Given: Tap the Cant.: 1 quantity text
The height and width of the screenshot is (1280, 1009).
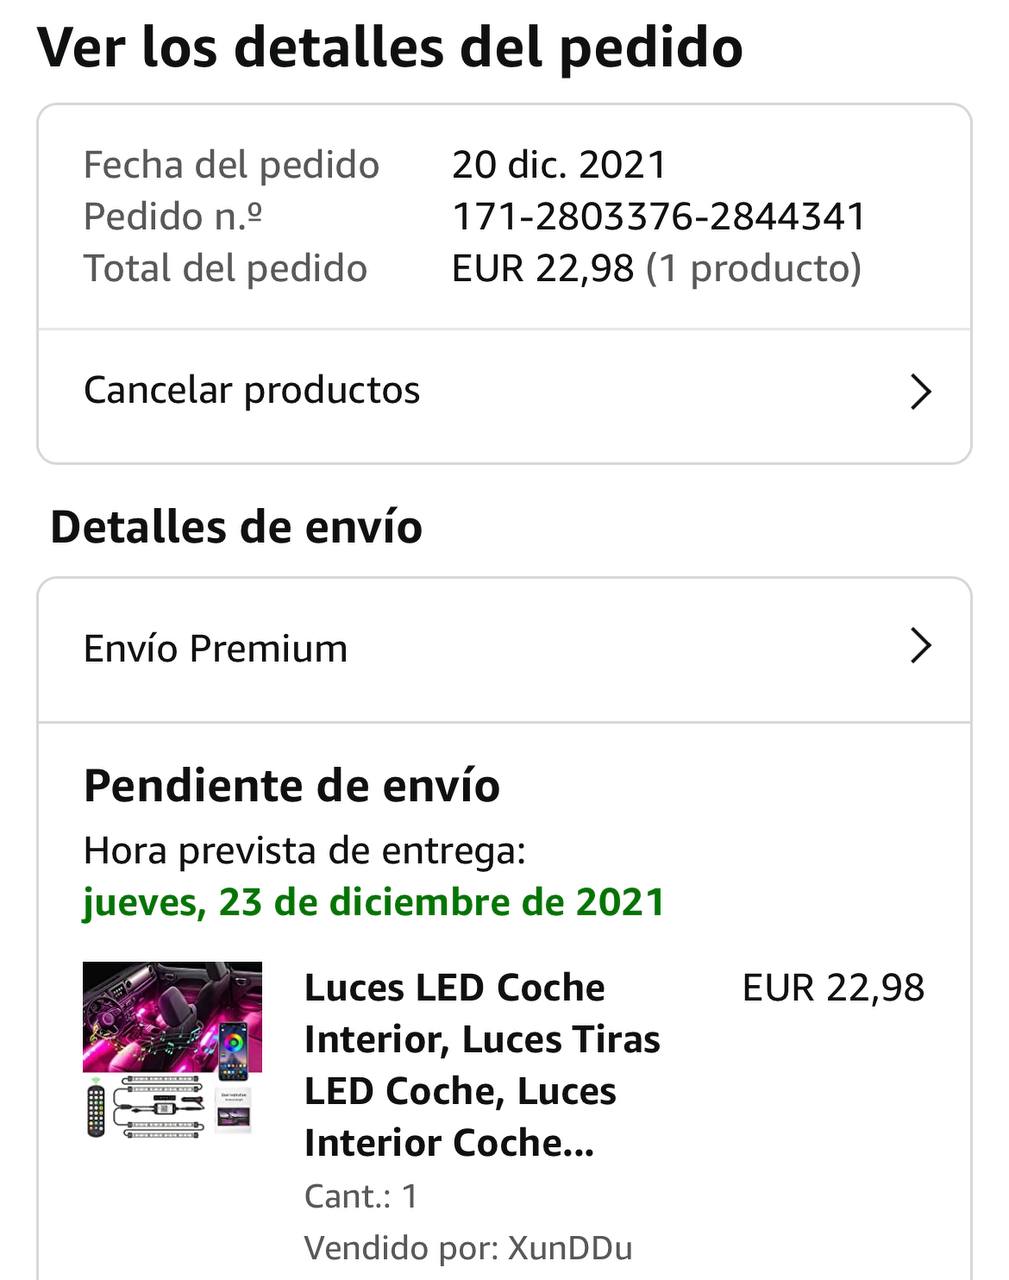Looking at the screenshot, I should tap(361, 1196).
